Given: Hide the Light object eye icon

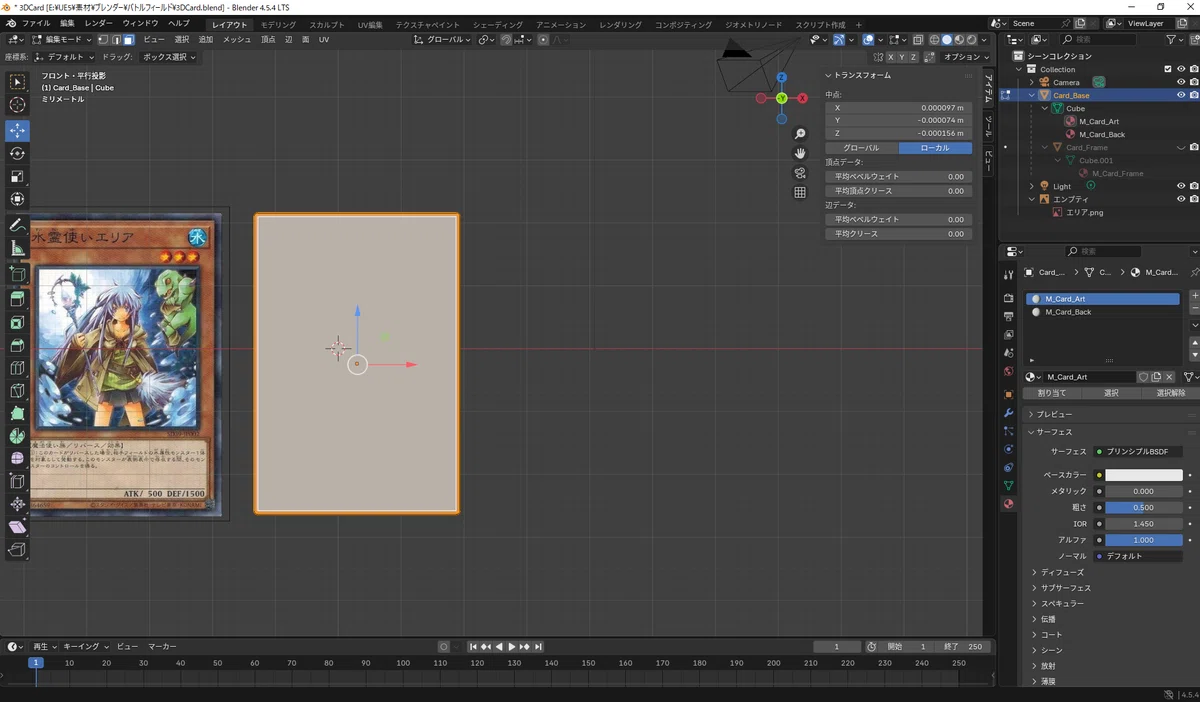Looking at the screenshot, I should click(x=1181, y=186).
